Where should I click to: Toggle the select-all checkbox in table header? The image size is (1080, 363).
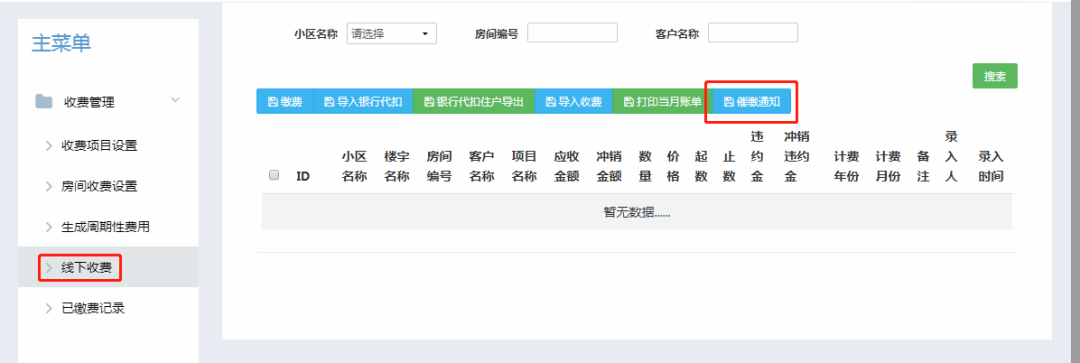(x=273, y=175)
